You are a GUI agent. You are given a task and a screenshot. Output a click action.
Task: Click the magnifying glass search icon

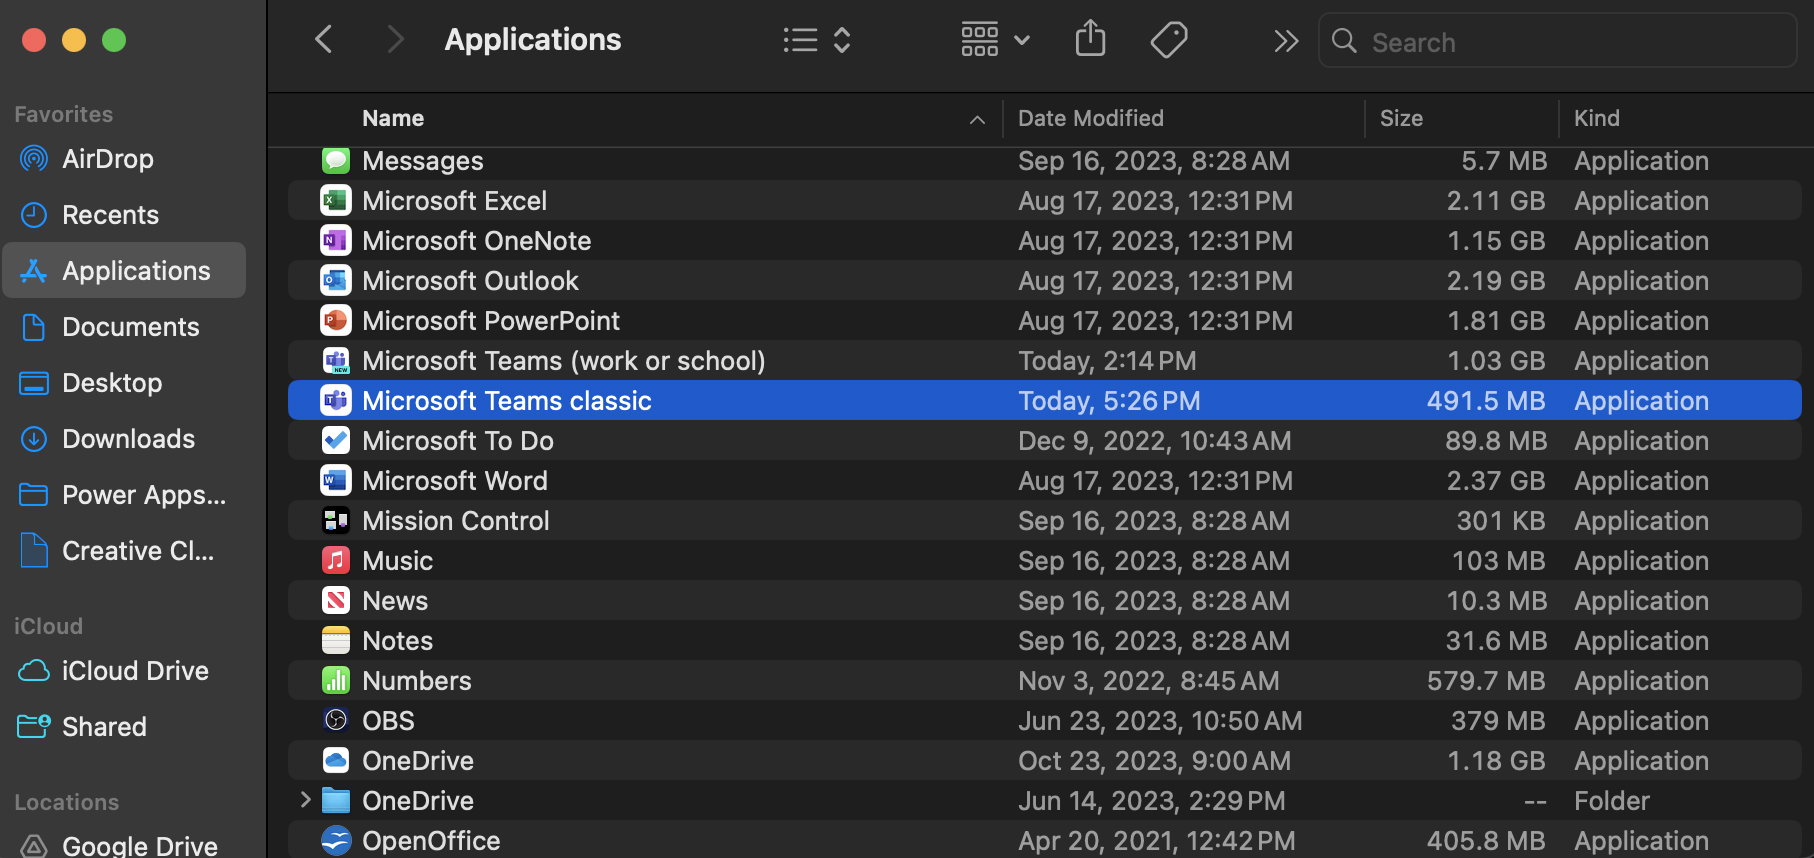pos(1345,41)
